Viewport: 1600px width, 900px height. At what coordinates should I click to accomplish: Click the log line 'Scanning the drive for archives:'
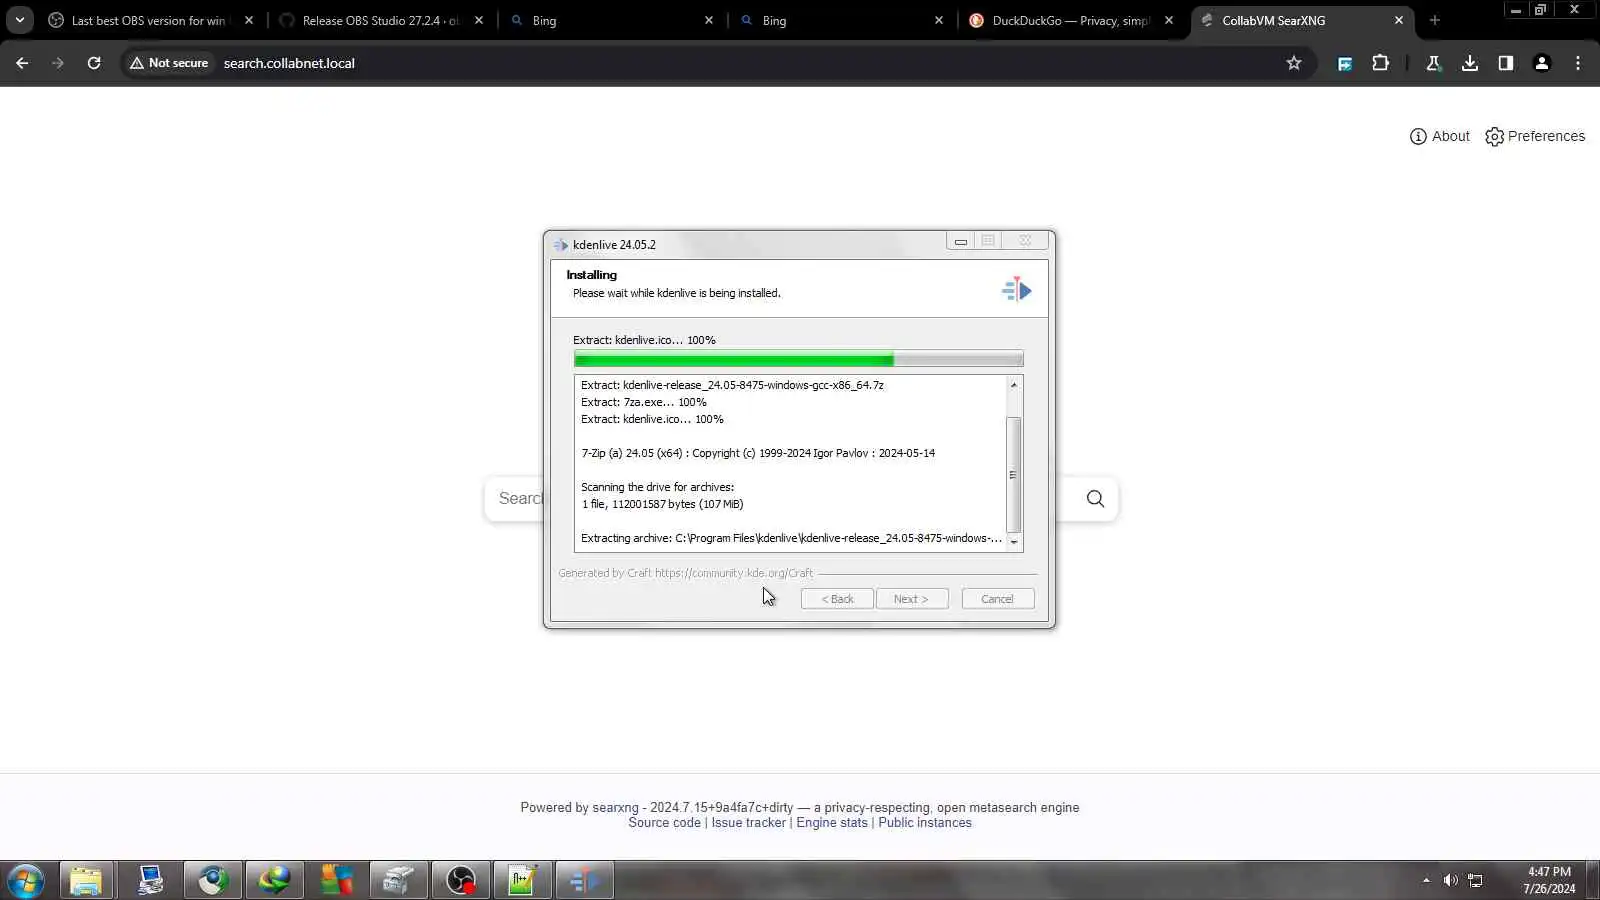click(x=657, y=487)
